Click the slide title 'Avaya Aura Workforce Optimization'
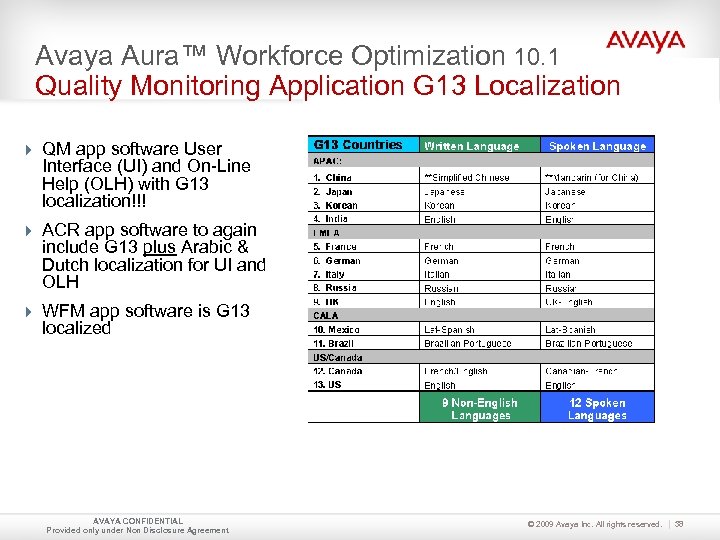The image size is (720, 540). tap(297, 56)
